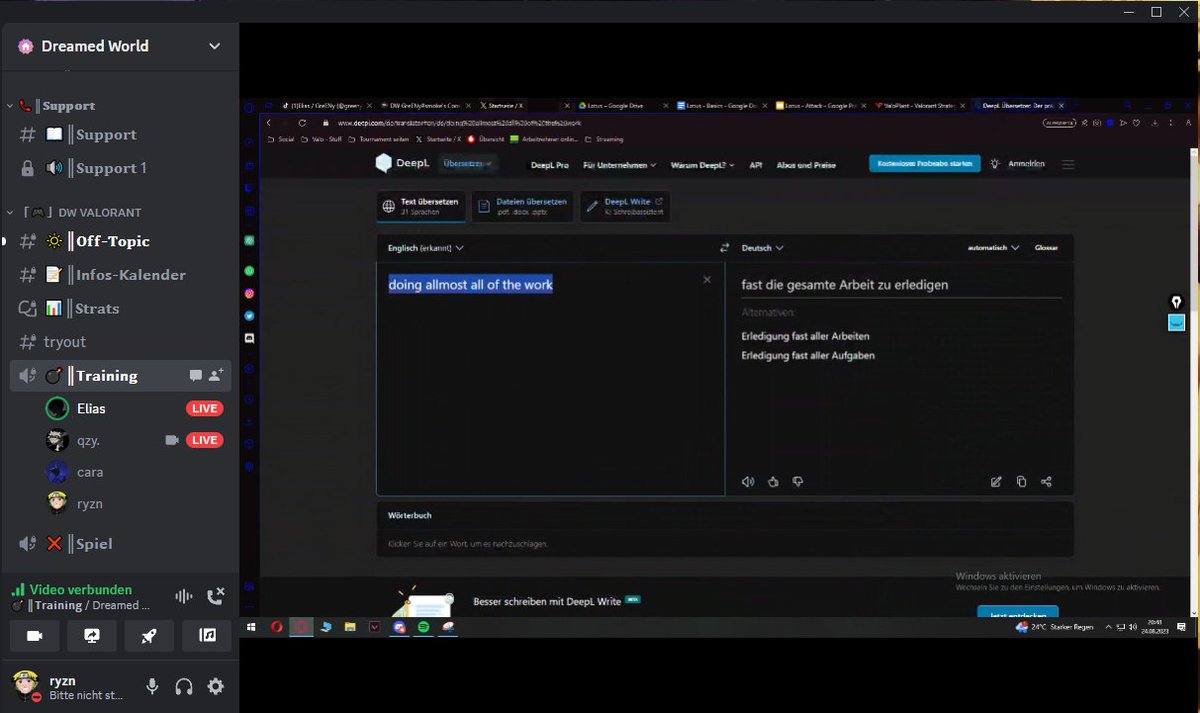Open the Streaming bookmark folder

604,139
